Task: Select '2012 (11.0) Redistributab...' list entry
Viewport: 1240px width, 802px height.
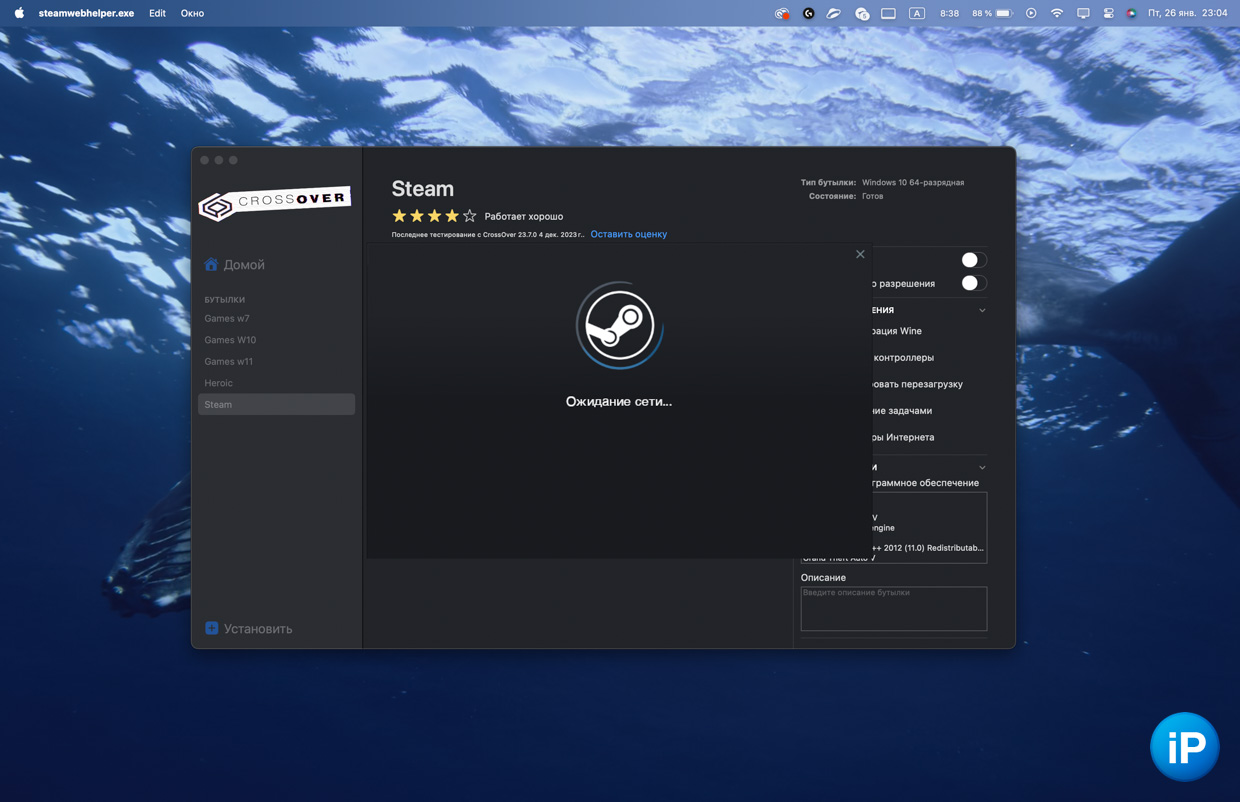Action: point(928,547)
